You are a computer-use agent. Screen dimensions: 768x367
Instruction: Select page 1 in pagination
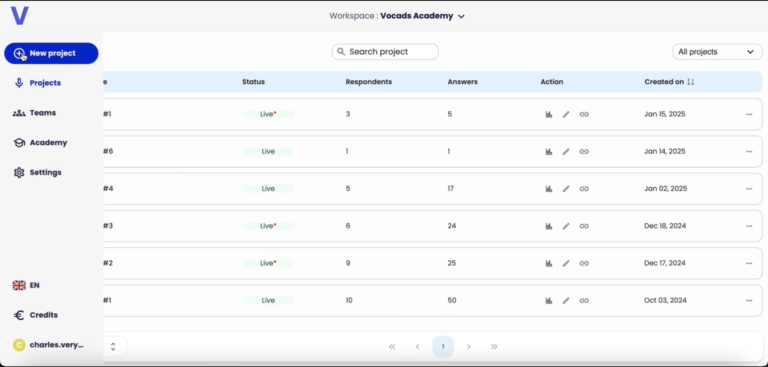[x=443, y=346]
